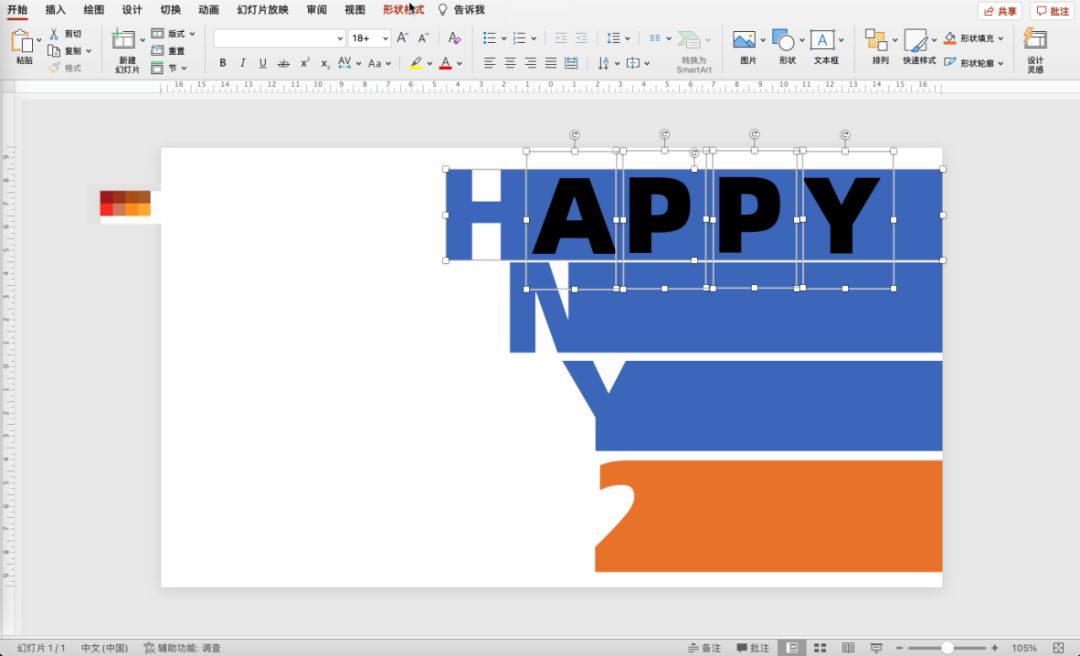
Task: Toggle bold formatting
Action: [222, 63]
